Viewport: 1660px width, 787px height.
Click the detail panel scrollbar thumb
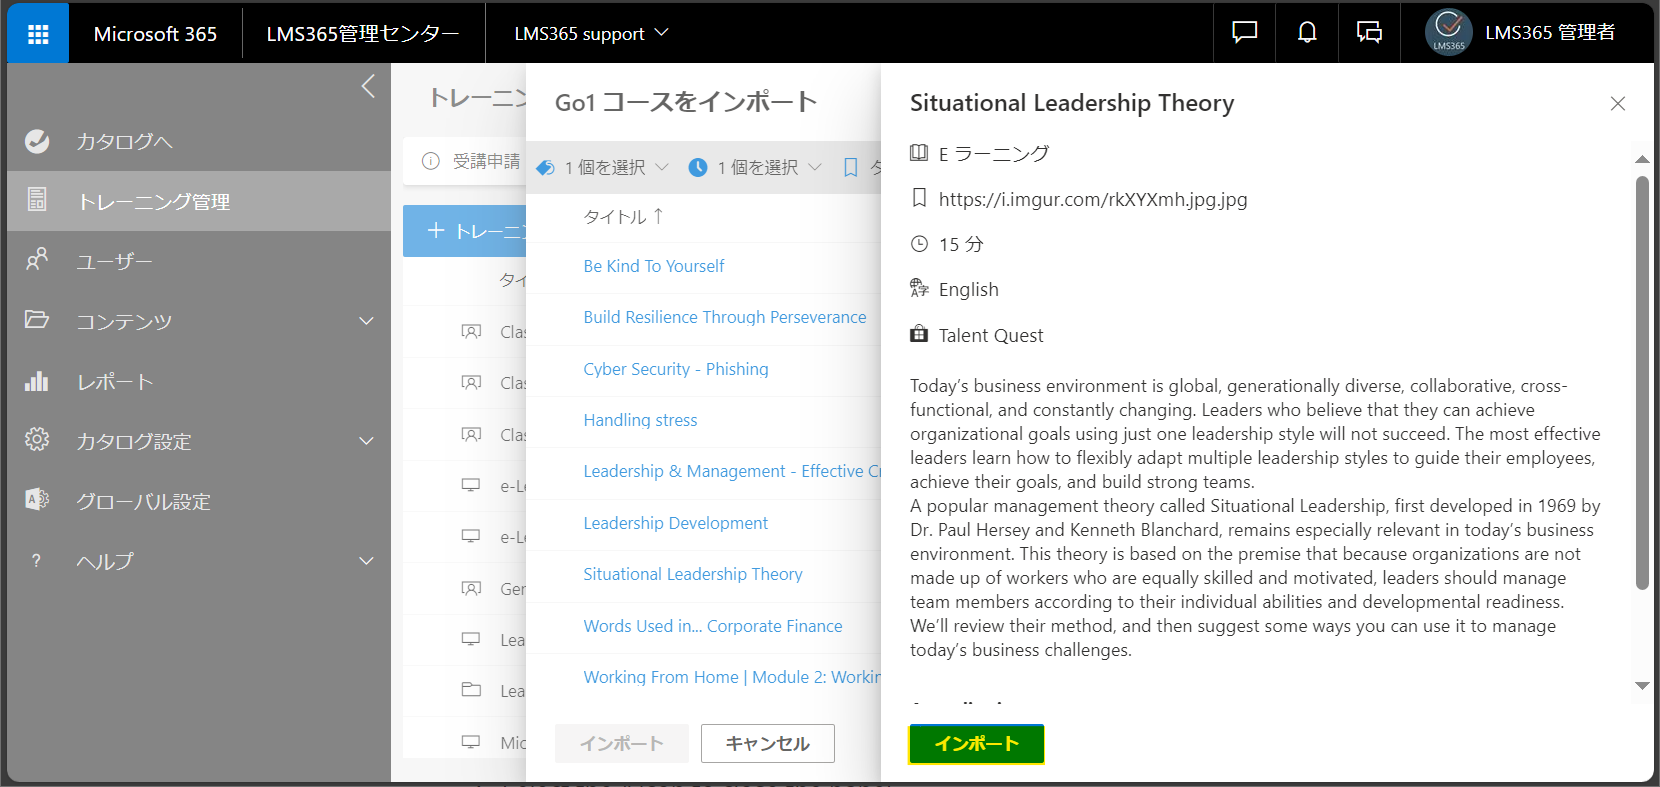[x=1642, y=383]
